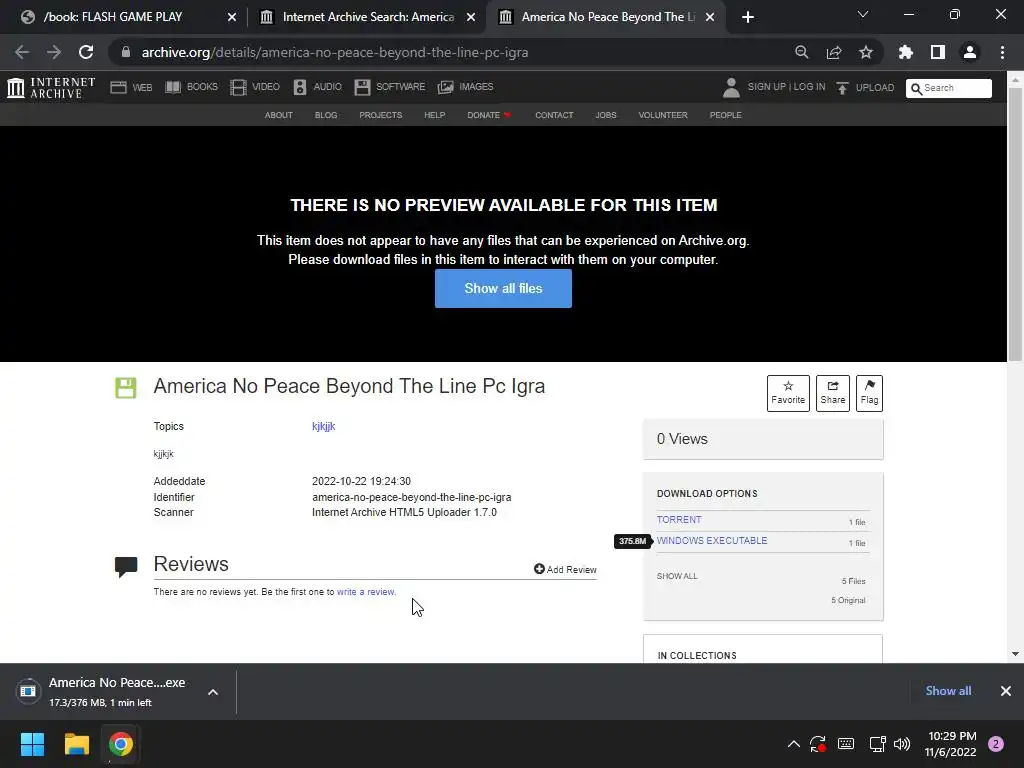Click the taskbar clock and date

click(x=950, y=744)
